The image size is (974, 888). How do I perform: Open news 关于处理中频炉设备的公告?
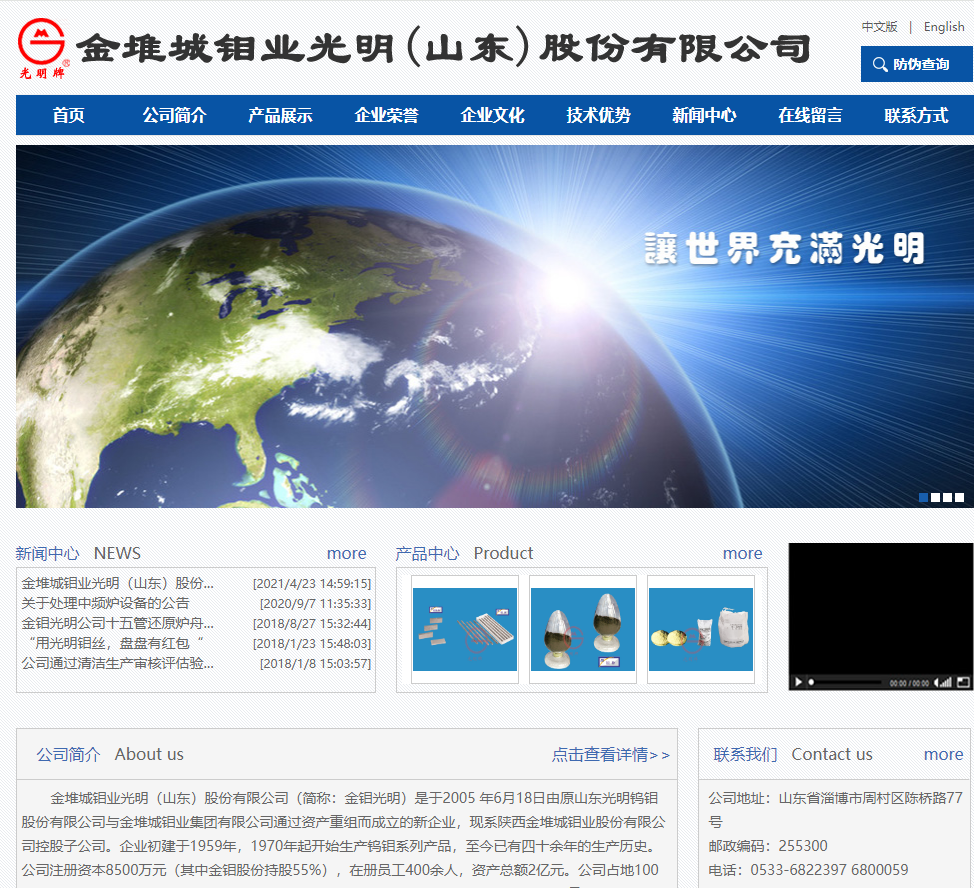click(x=106, y=603)
